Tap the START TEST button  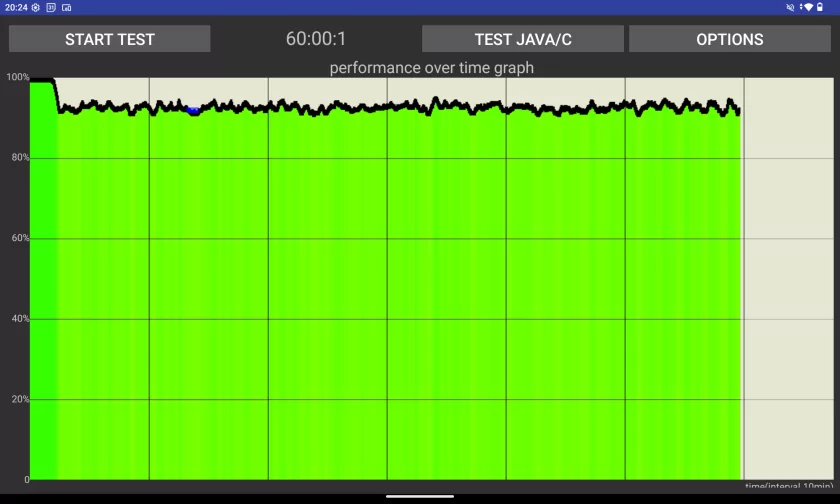pos(110,39)
